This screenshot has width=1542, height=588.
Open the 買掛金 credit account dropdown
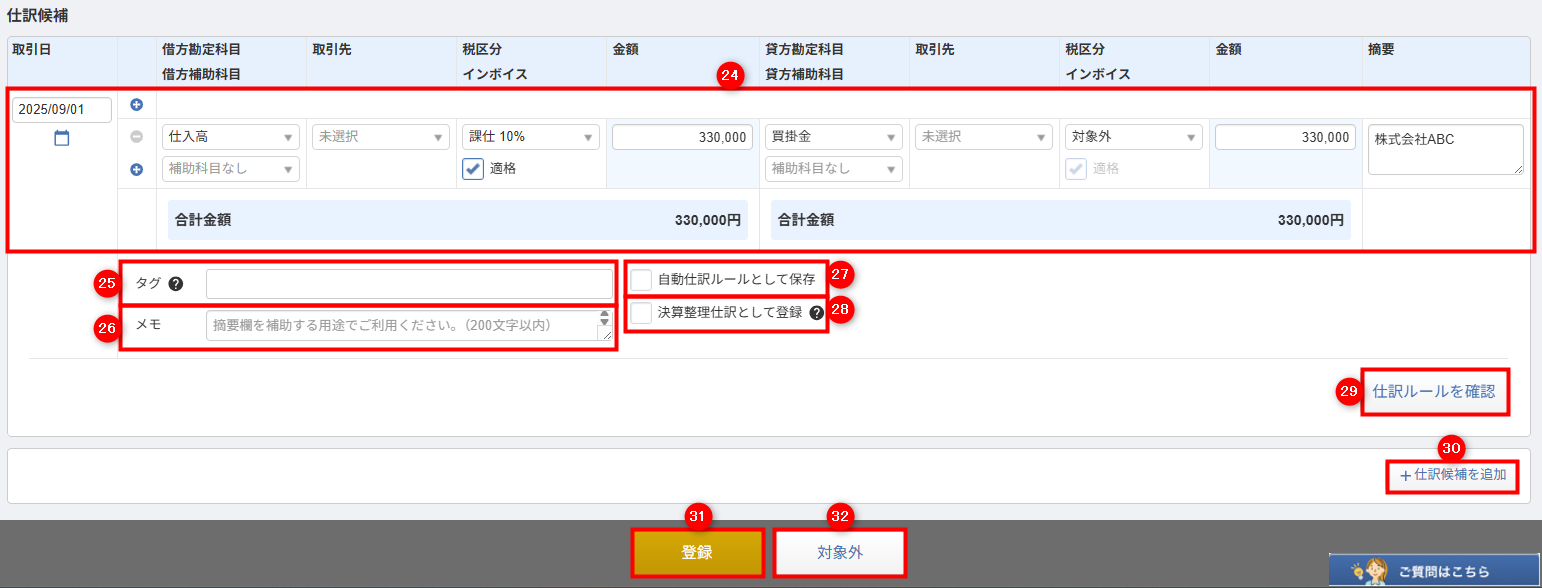click(x=833, y=137)
